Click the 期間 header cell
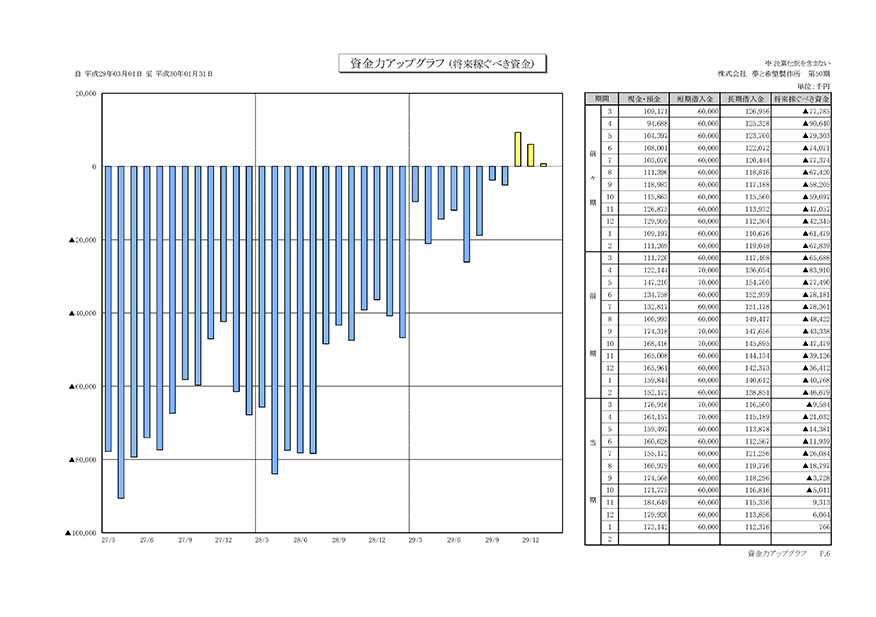Viewport: 876px width, 617px height. [x=601, y=101]
